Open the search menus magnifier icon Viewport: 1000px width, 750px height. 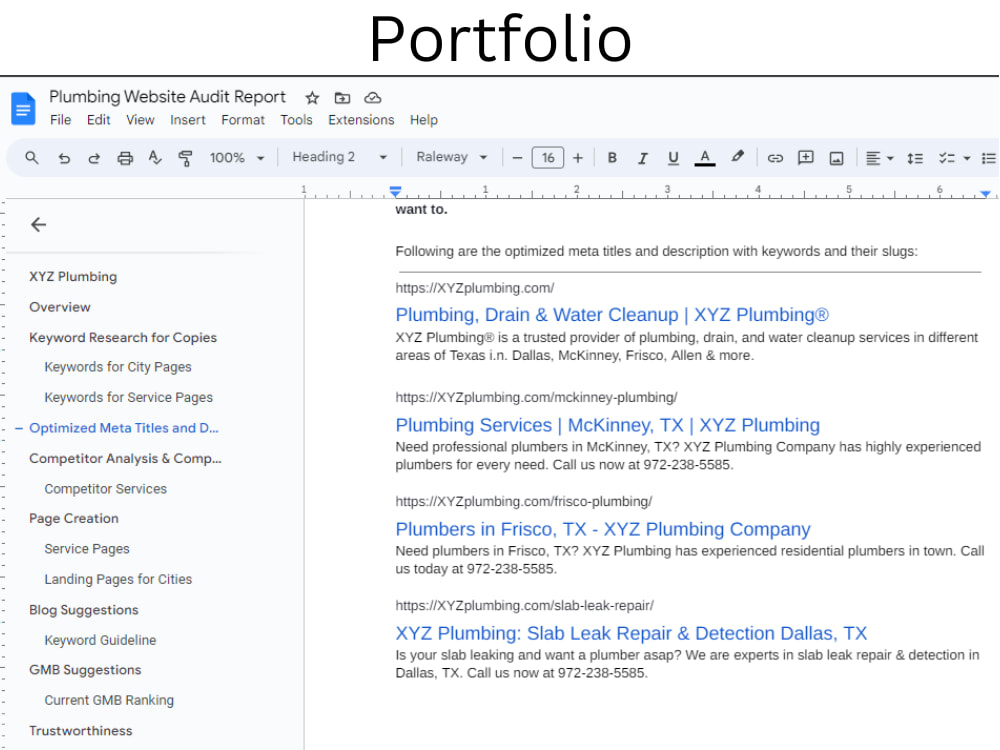pyautogui.click(x=31, y=158)
